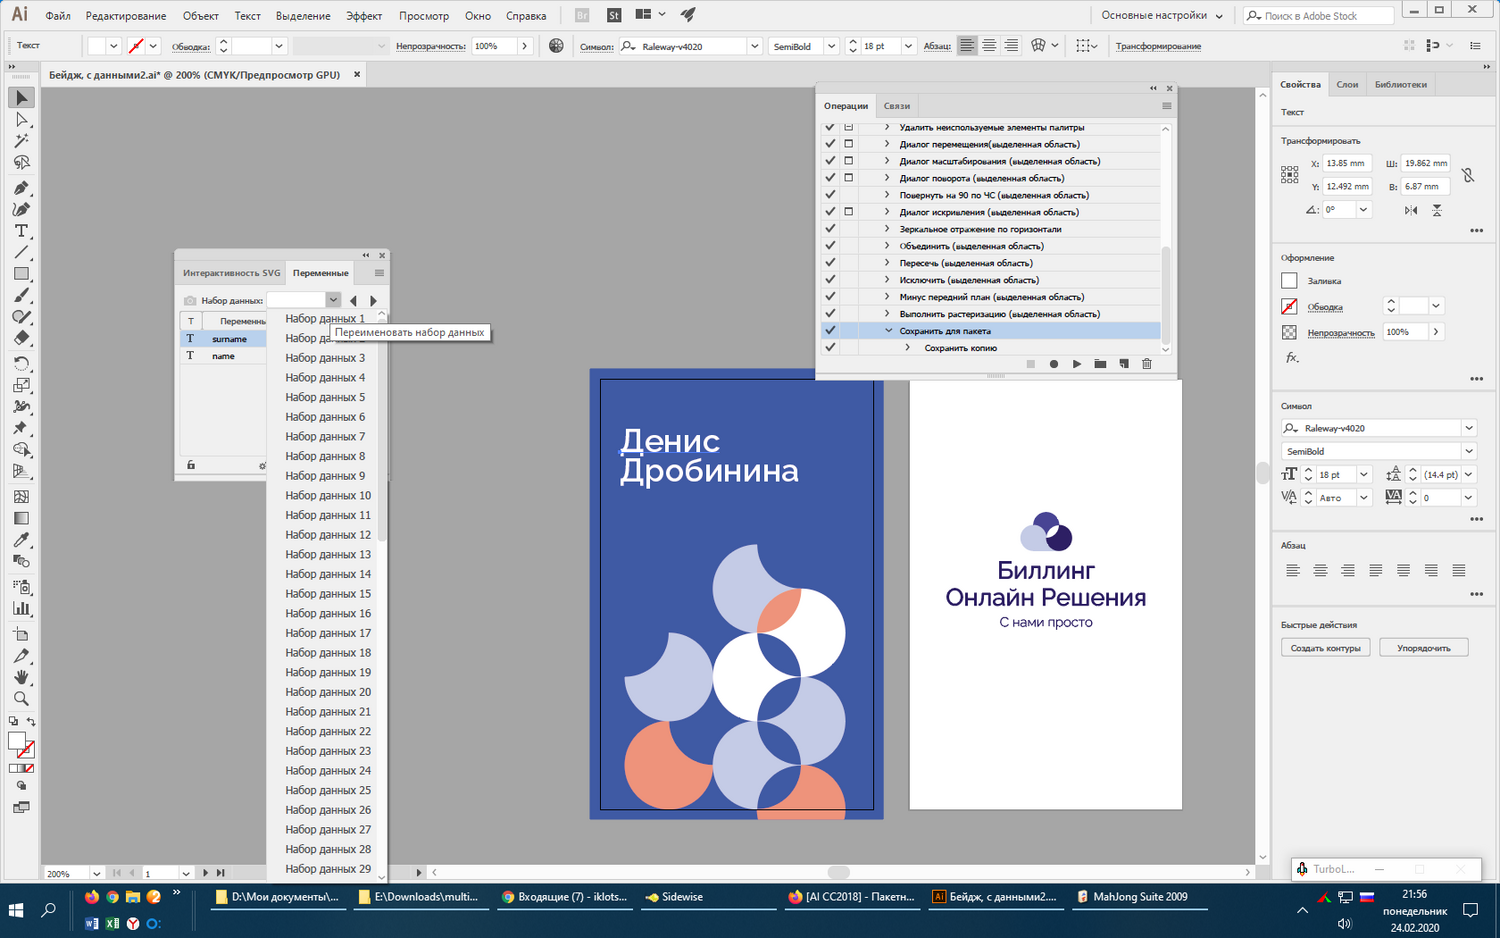Switch to Слои tab
Image resolution: width=1500 pixels, height=938 pixels.
pos(1347,85)
